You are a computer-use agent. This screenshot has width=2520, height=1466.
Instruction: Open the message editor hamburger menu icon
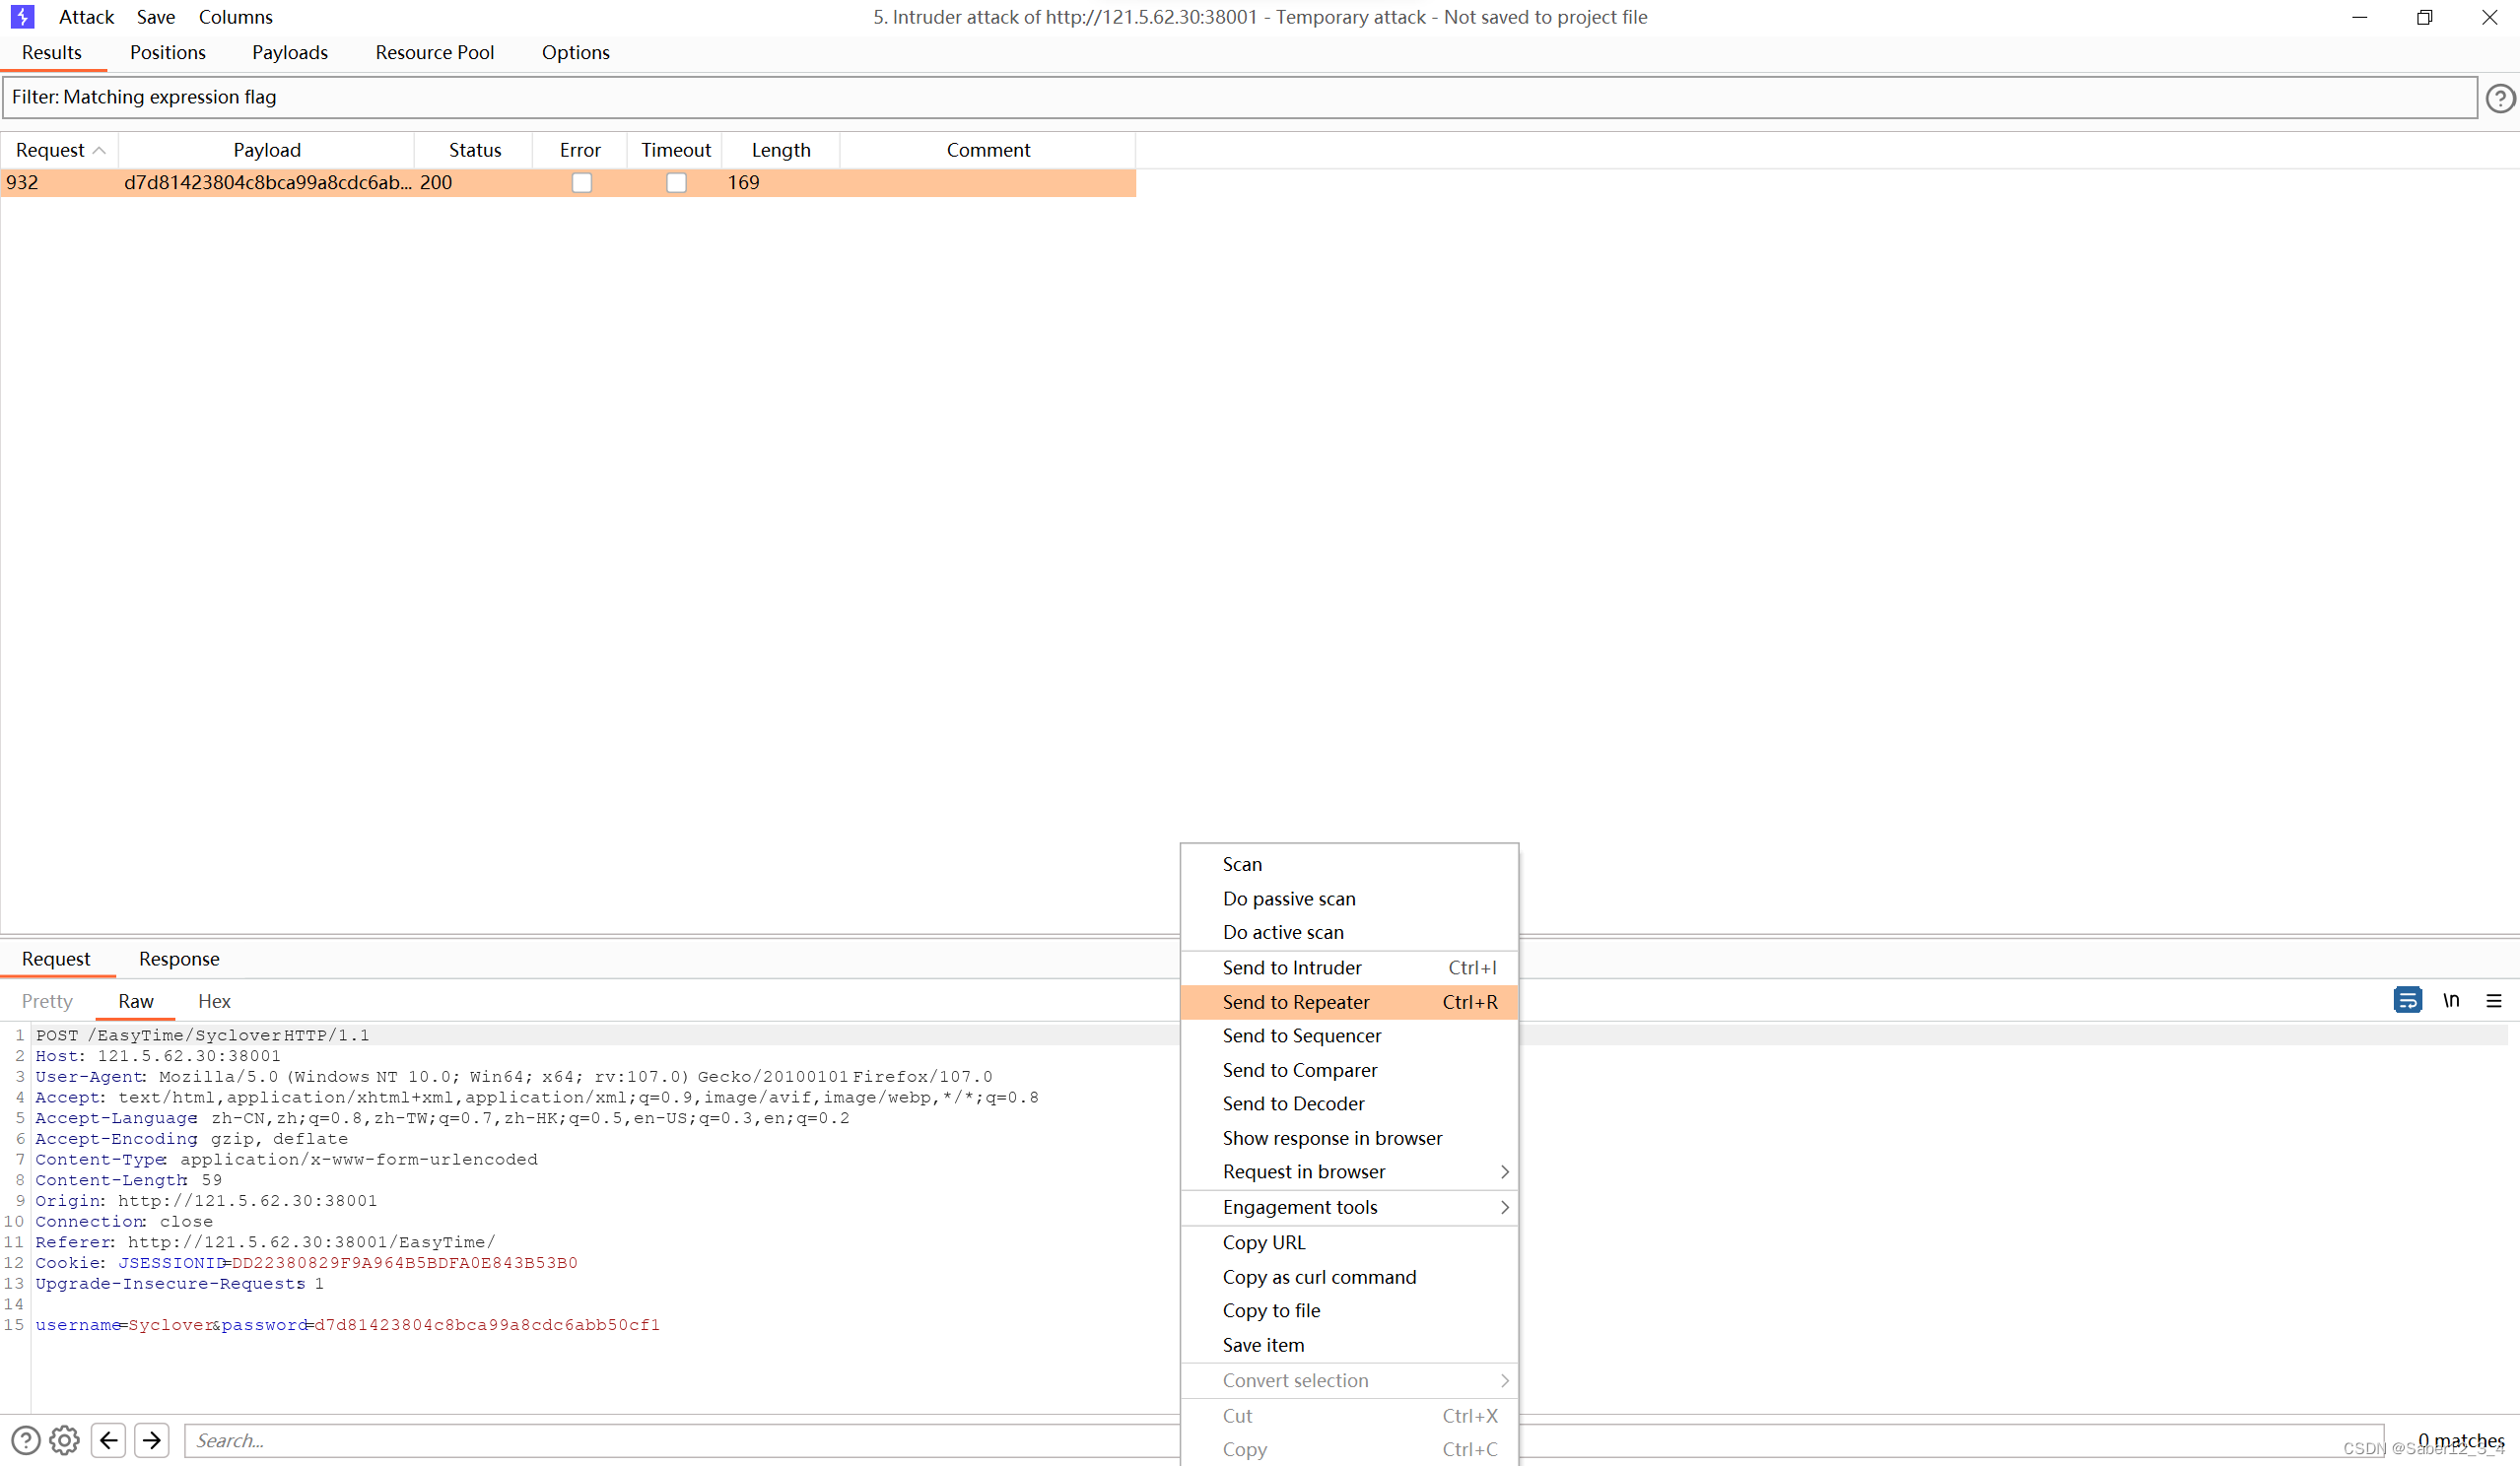click(x=2494, y=1000)
